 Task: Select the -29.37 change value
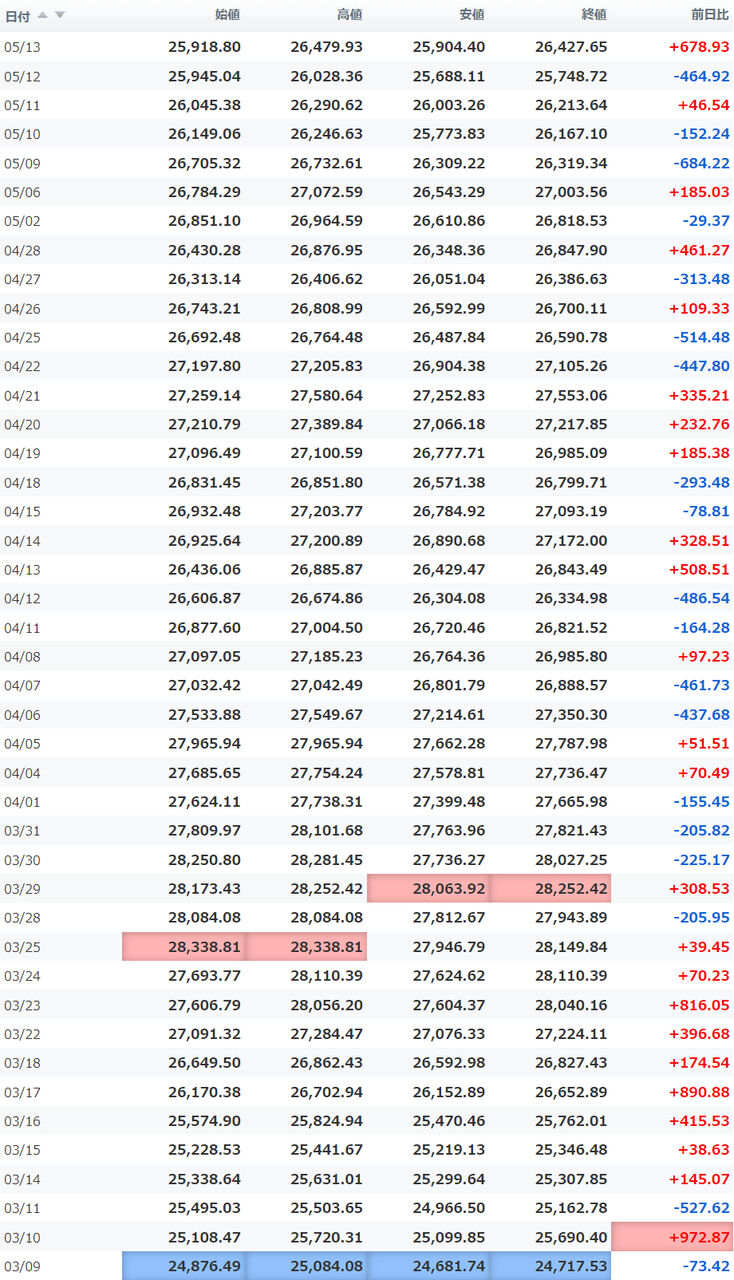(x=705, y=221)
